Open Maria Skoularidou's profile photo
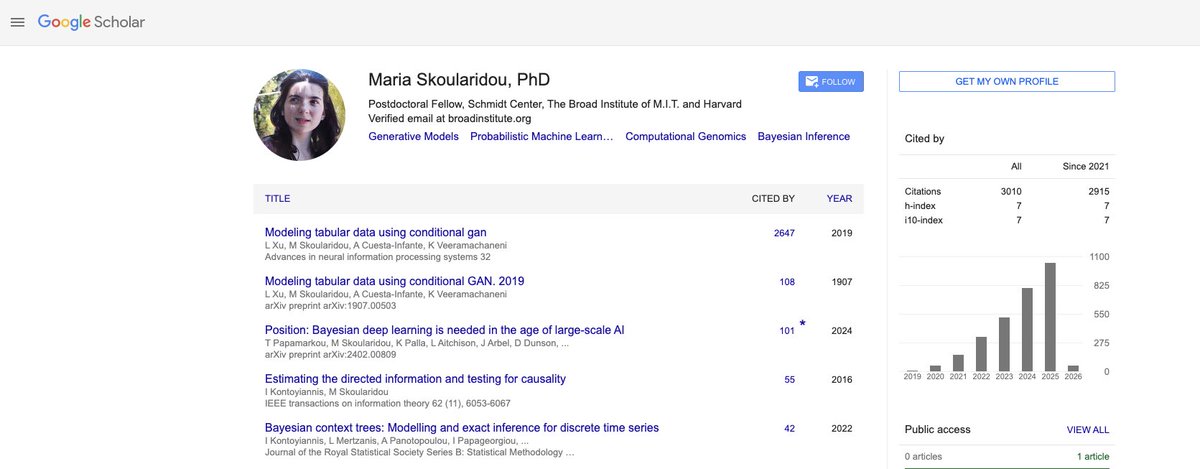 (301, 114)
